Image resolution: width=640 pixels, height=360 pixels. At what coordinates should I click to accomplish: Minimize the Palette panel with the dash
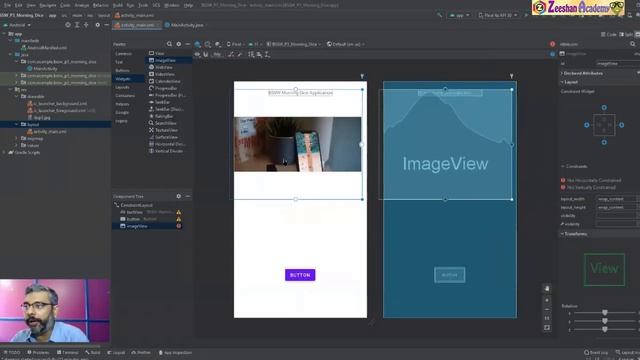pos(188,44)
